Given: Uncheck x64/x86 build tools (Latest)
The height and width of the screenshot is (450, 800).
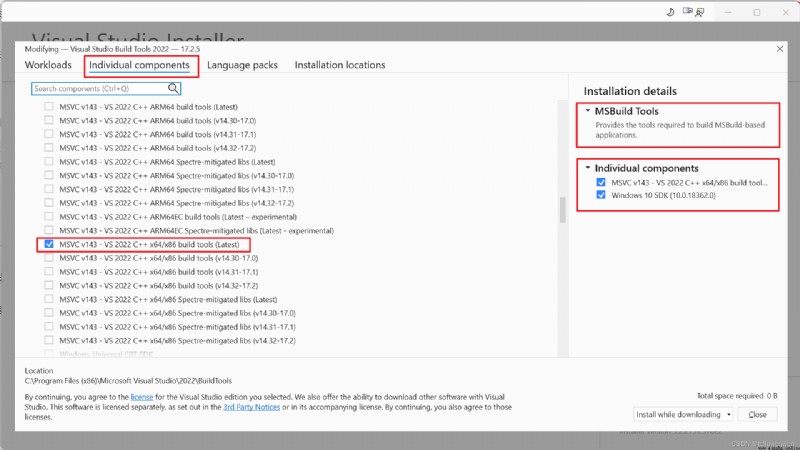Looking at the screenshot, I should coord(48,244).
